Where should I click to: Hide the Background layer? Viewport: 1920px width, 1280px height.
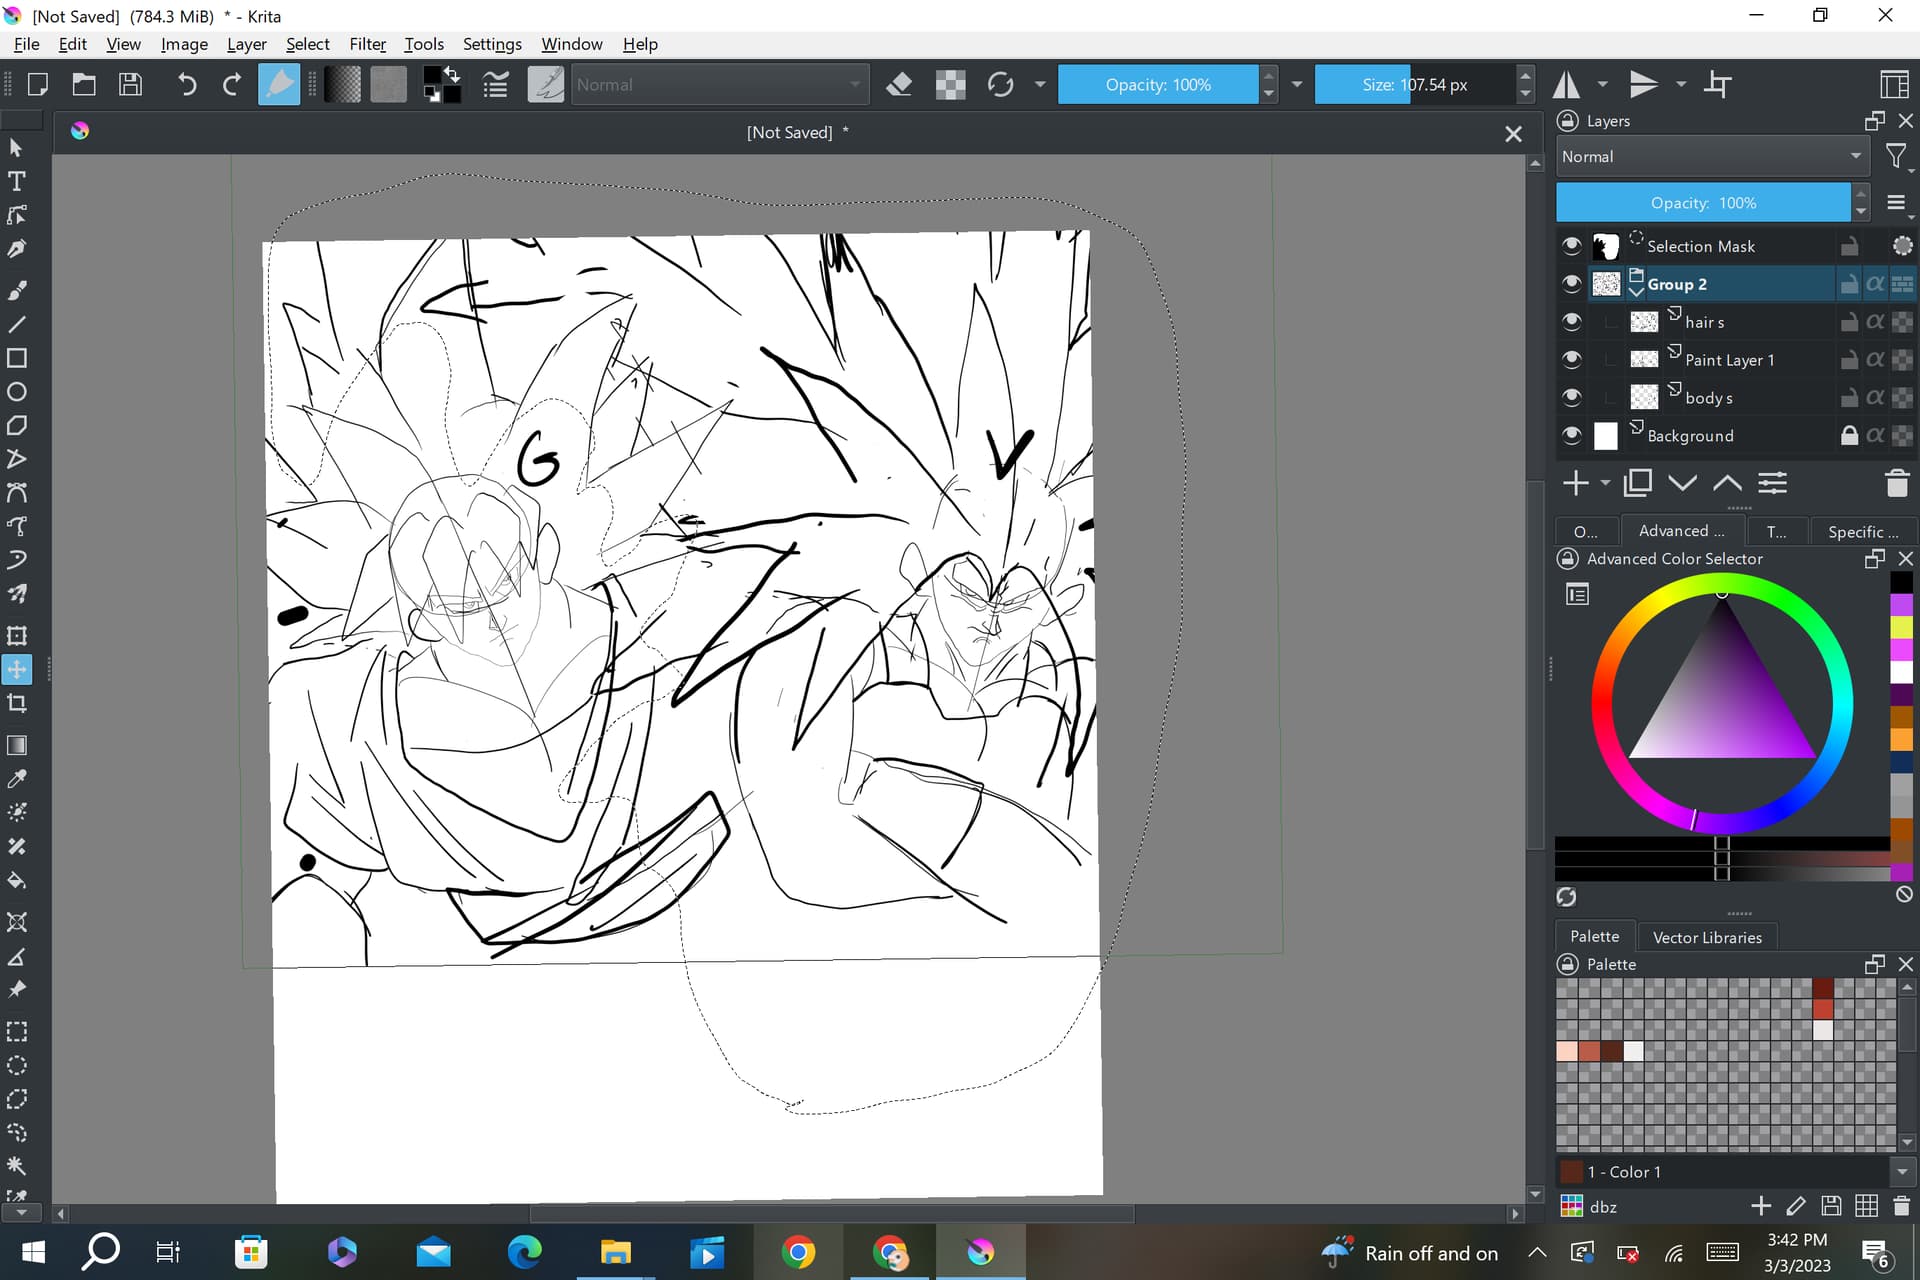coord(1572,435)
